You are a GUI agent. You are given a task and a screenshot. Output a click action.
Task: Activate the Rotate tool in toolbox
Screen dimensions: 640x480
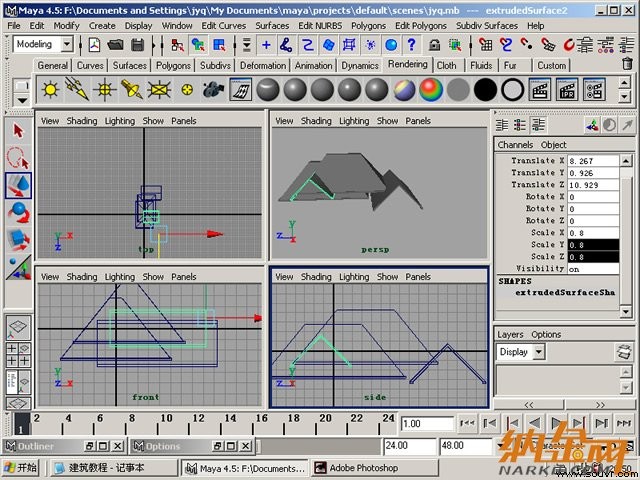(18, 213)
